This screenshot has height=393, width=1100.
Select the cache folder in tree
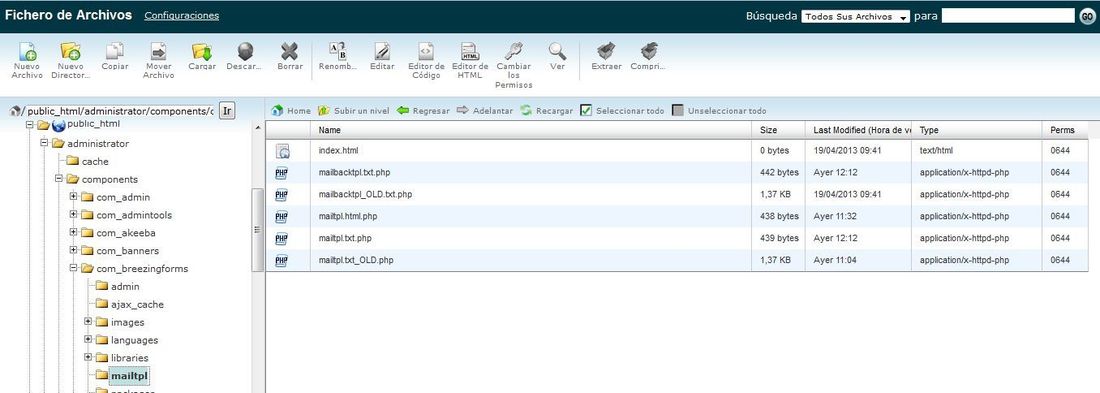pos(95,161)
